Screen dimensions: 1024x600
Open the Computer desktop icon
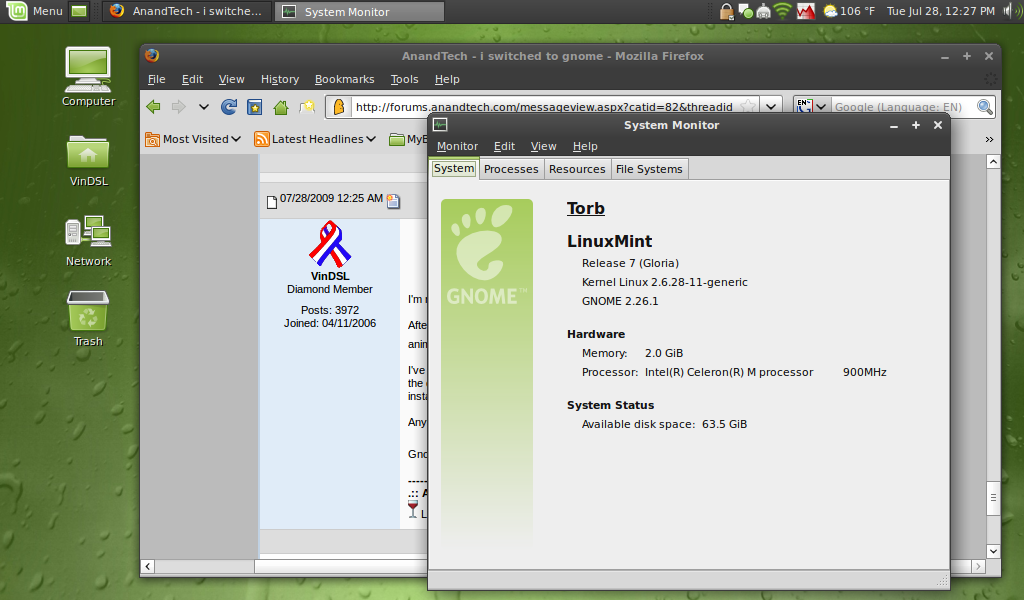[x=88, y=76]
